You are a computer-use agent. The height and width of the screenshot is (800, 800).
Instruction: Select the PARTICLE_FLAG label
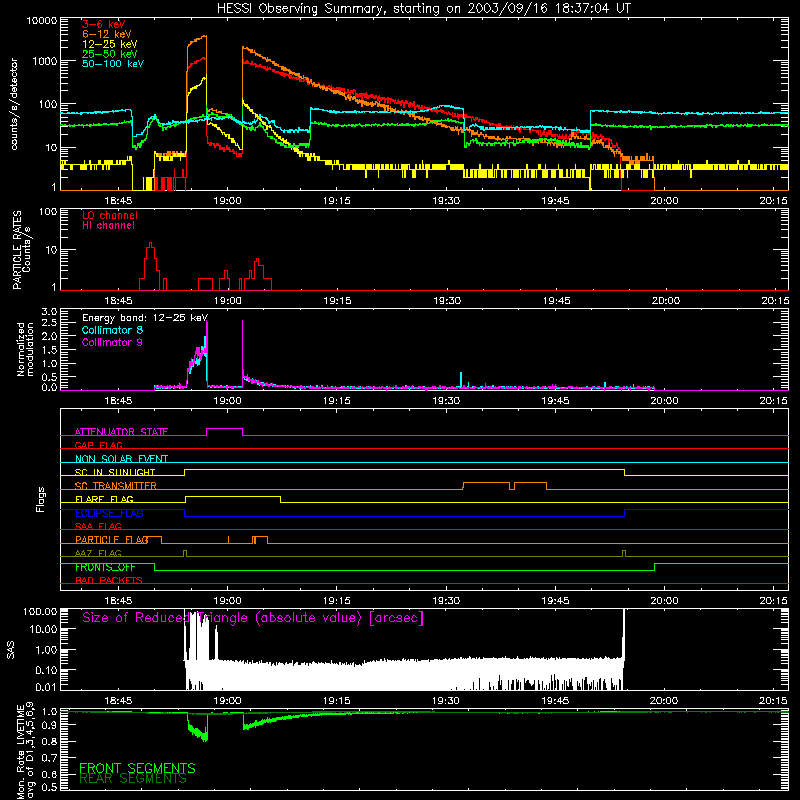(x=112, y=540)
